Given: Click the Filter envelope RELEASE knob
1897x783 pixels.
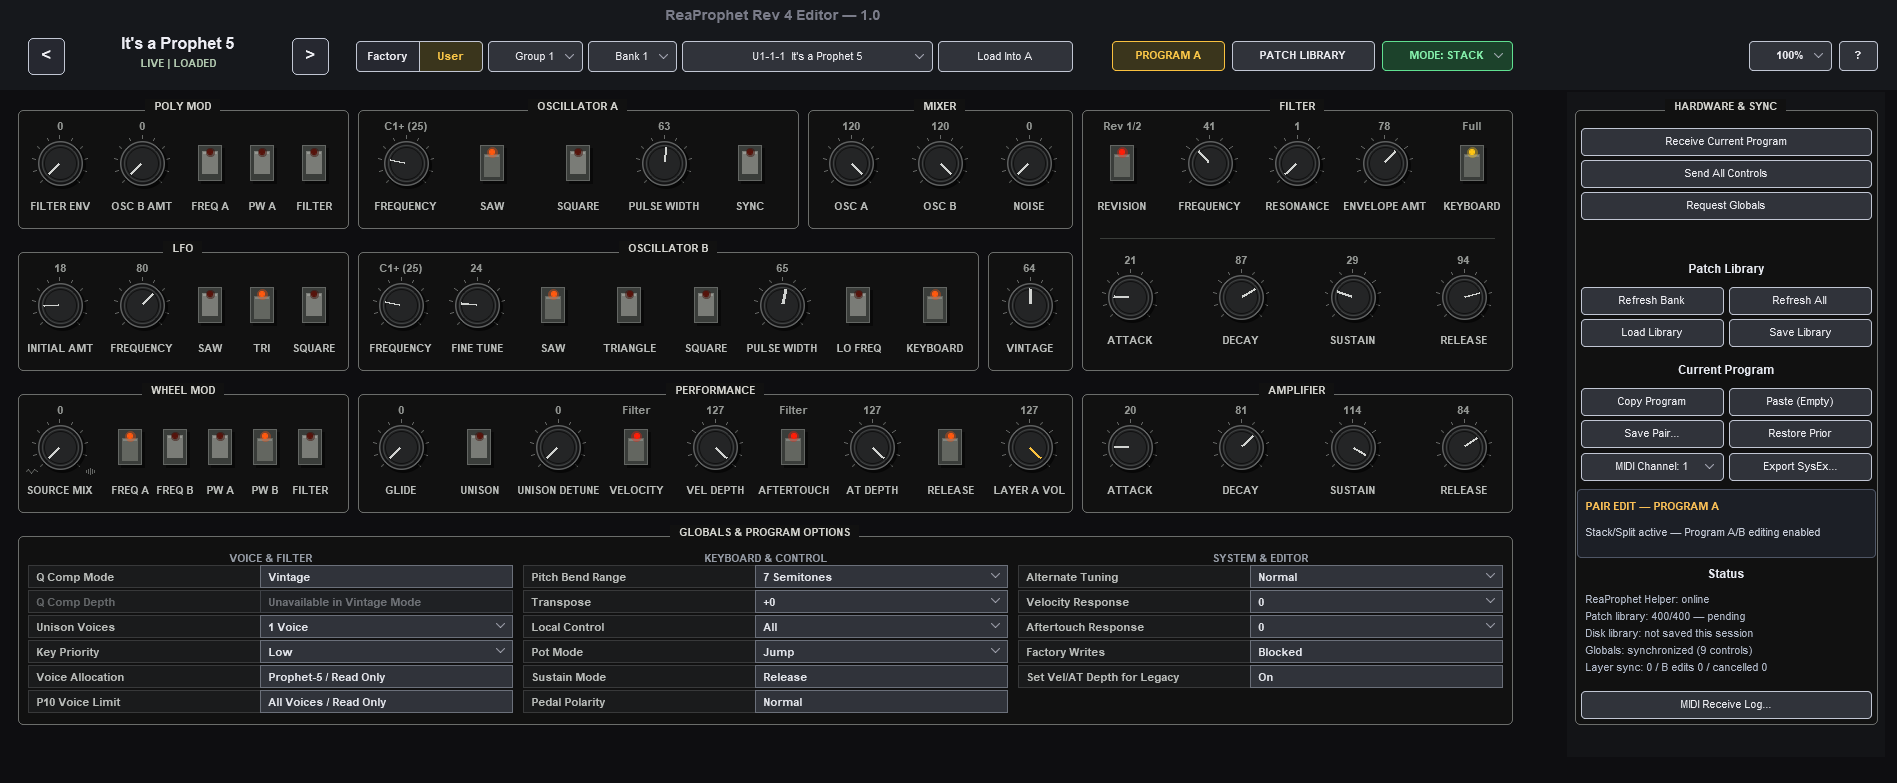Looking at the screenshot, I should [1464, 298].
